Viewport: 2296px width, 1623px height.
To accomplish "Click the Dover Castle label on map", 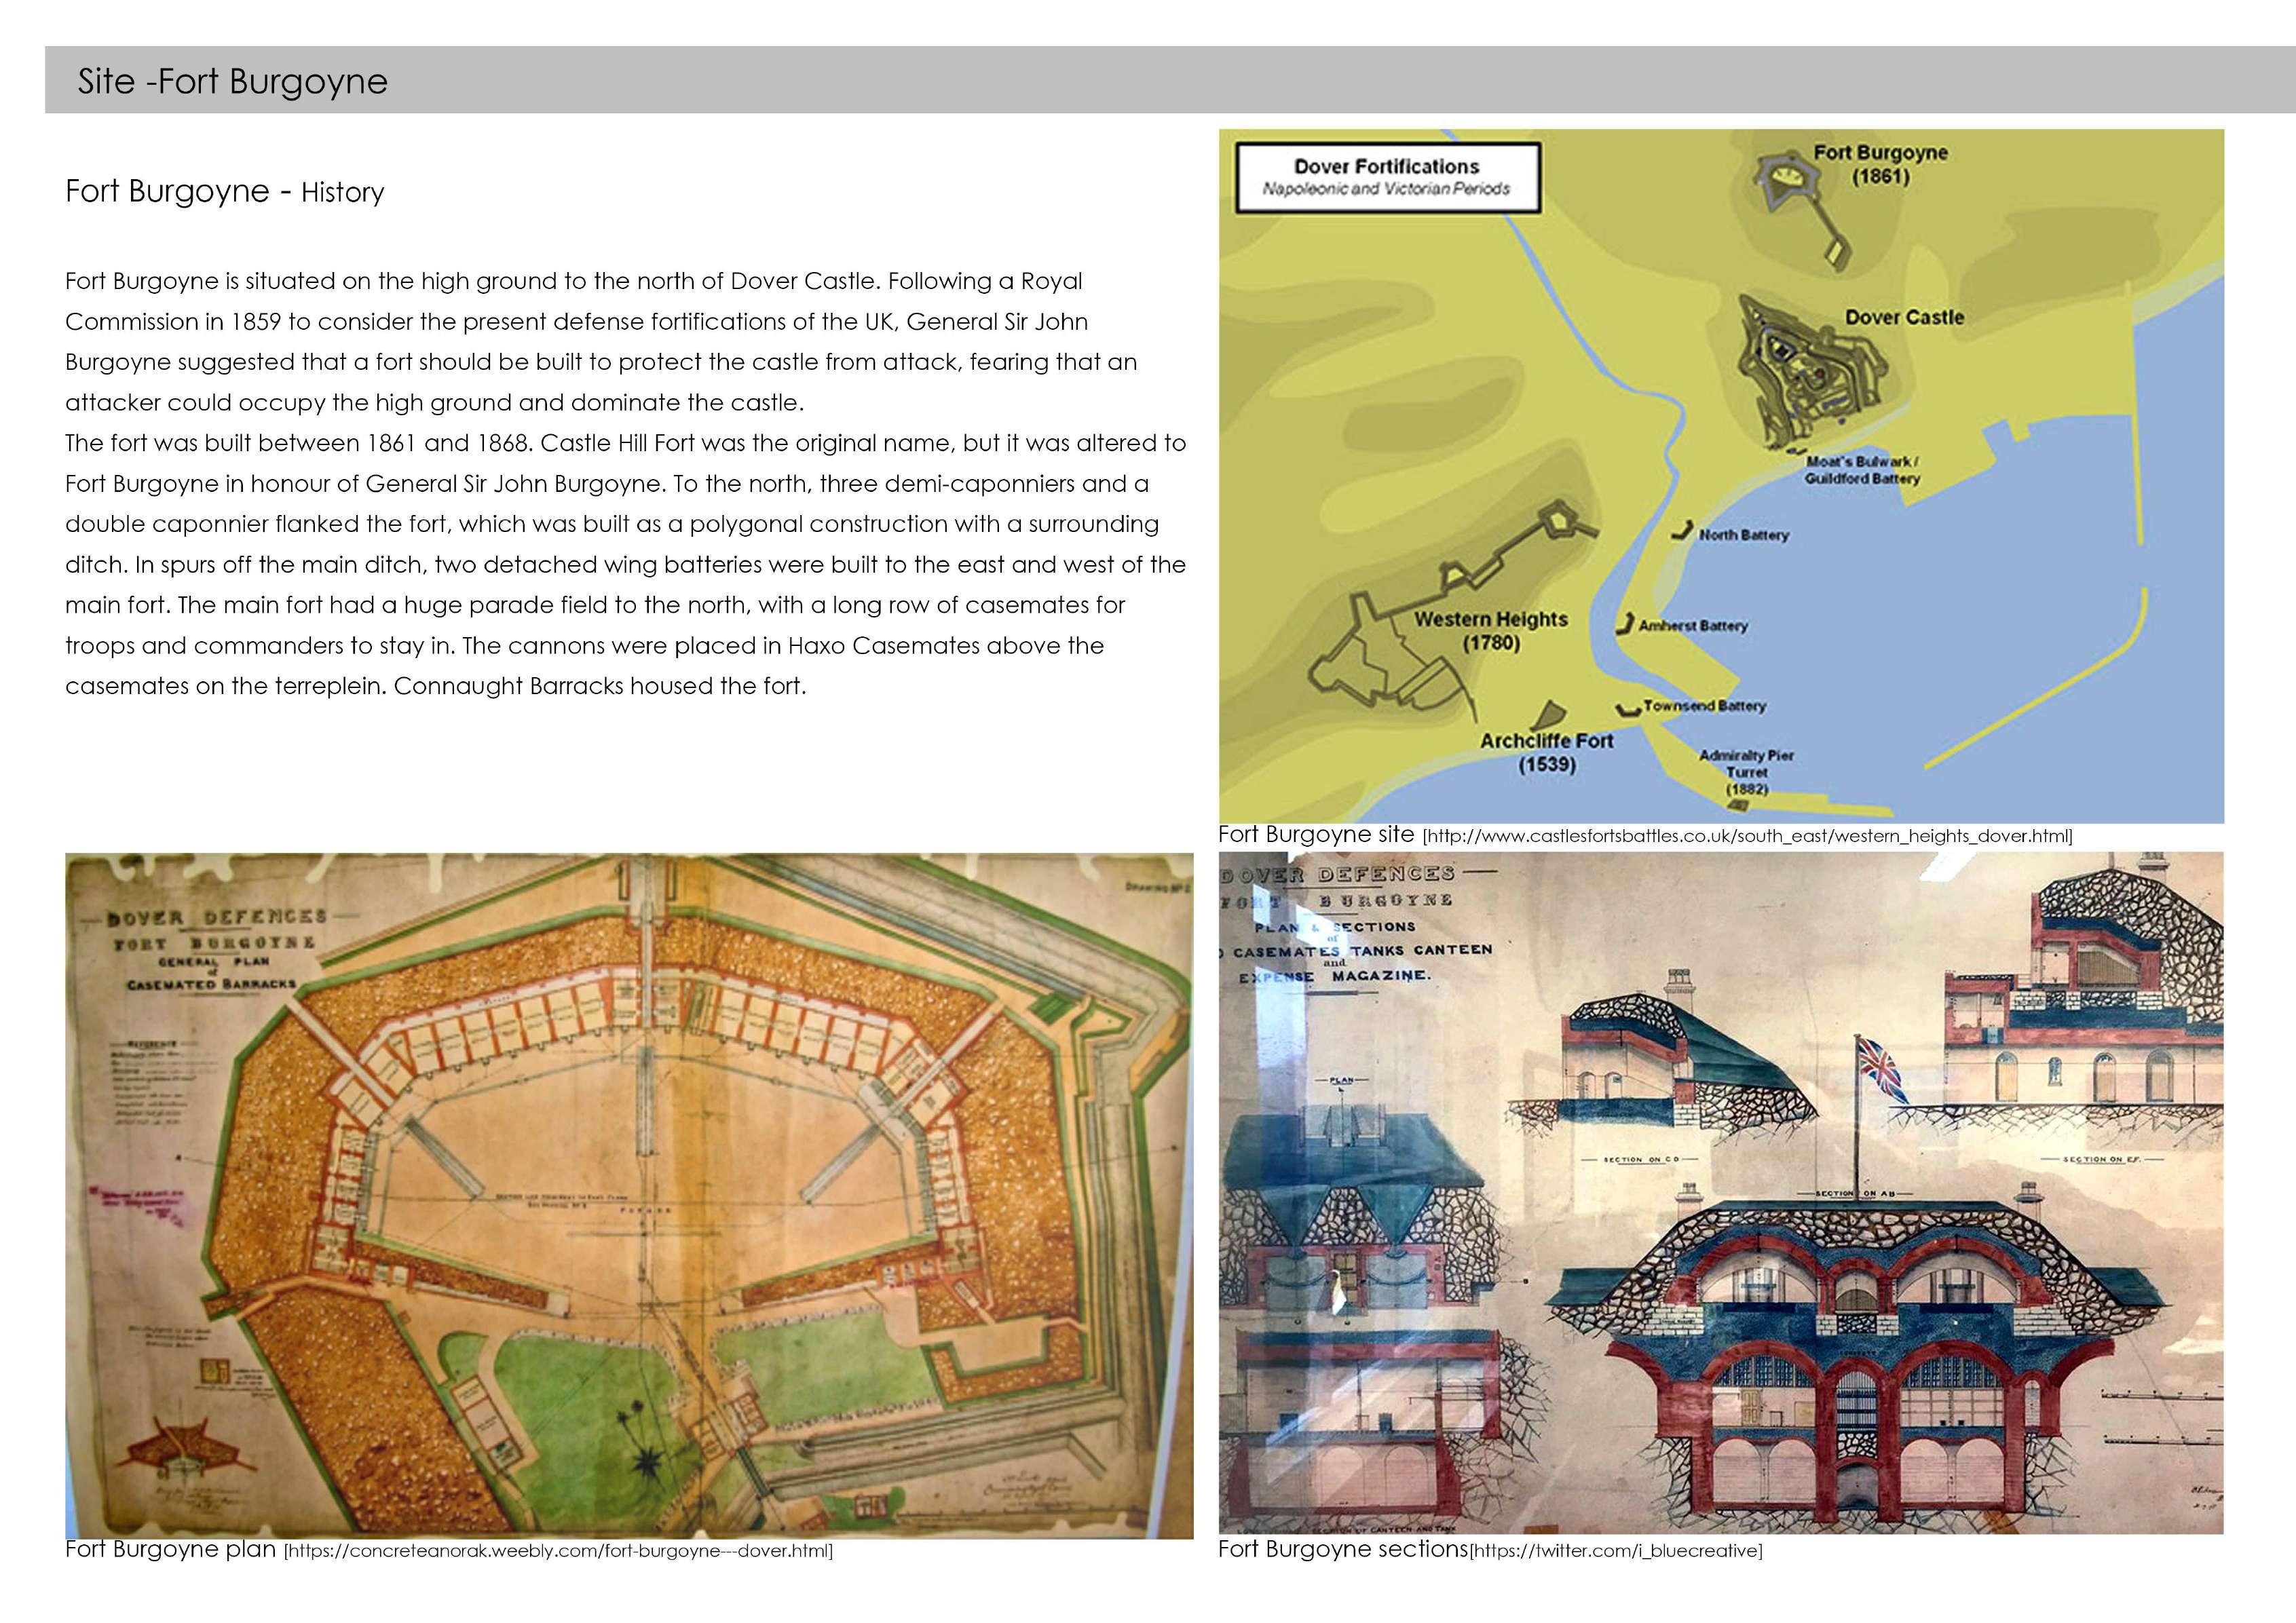I will [x=1904, y=317].
